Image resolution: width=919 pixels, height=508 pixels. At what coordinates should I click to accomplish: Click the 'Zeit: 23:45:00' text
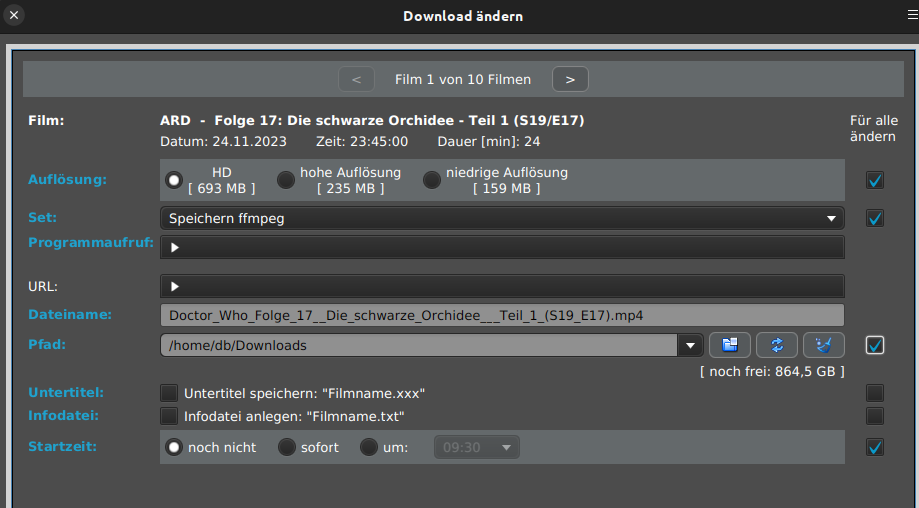[x=362, y=141]
